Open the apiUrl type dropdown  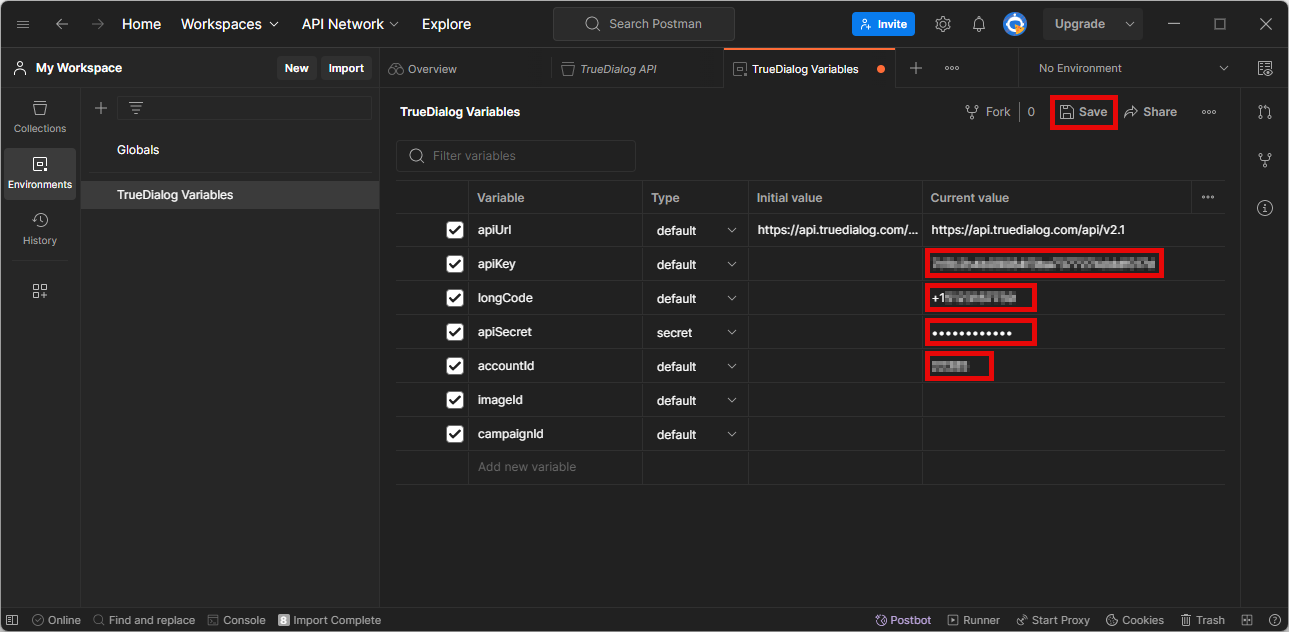coord(695,230)
